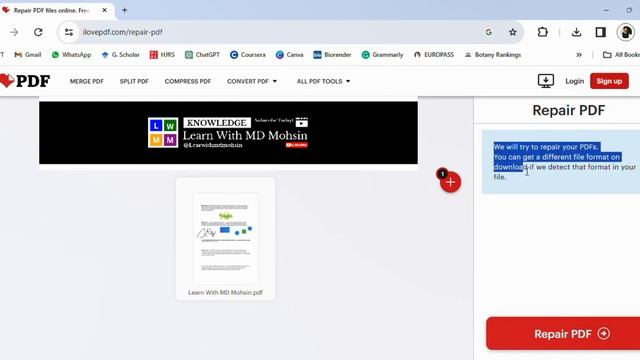The image size is (640, 360).
Task: Expand the CONVERT PDF dropdown
Action: point(252,81)
